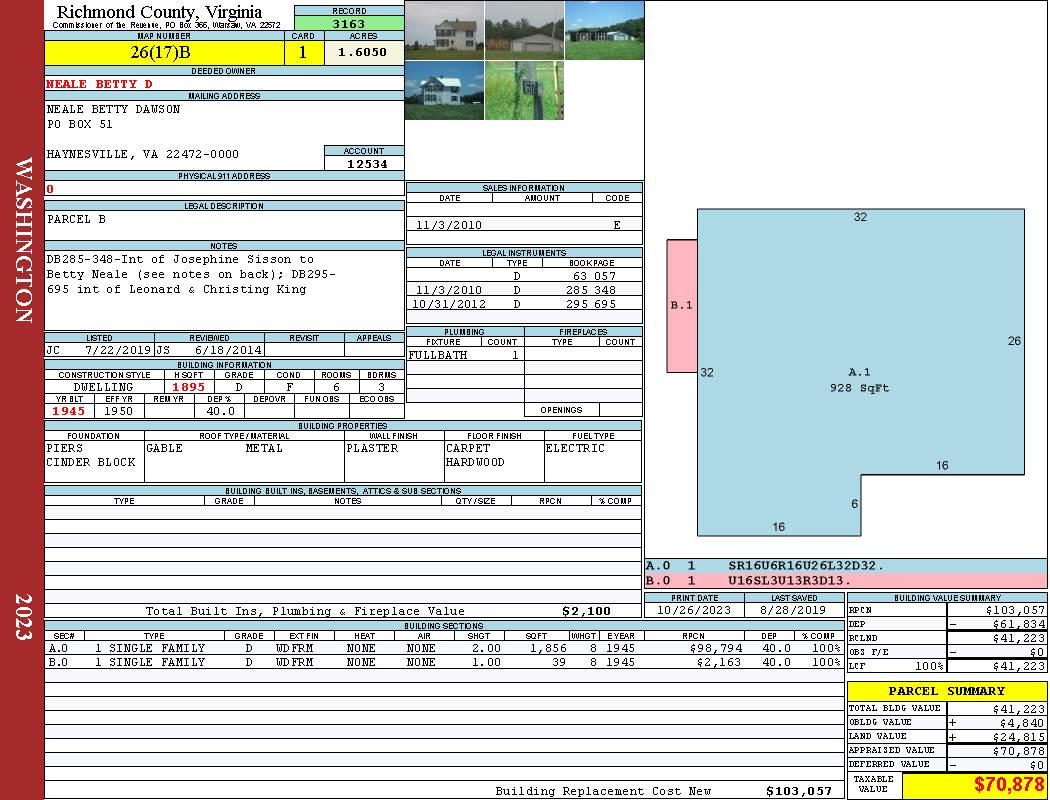Image resolution: width=1050 pixels, height=800 pixels.
Task: Click section RPCN value $2,163
Action: (719, 662)
